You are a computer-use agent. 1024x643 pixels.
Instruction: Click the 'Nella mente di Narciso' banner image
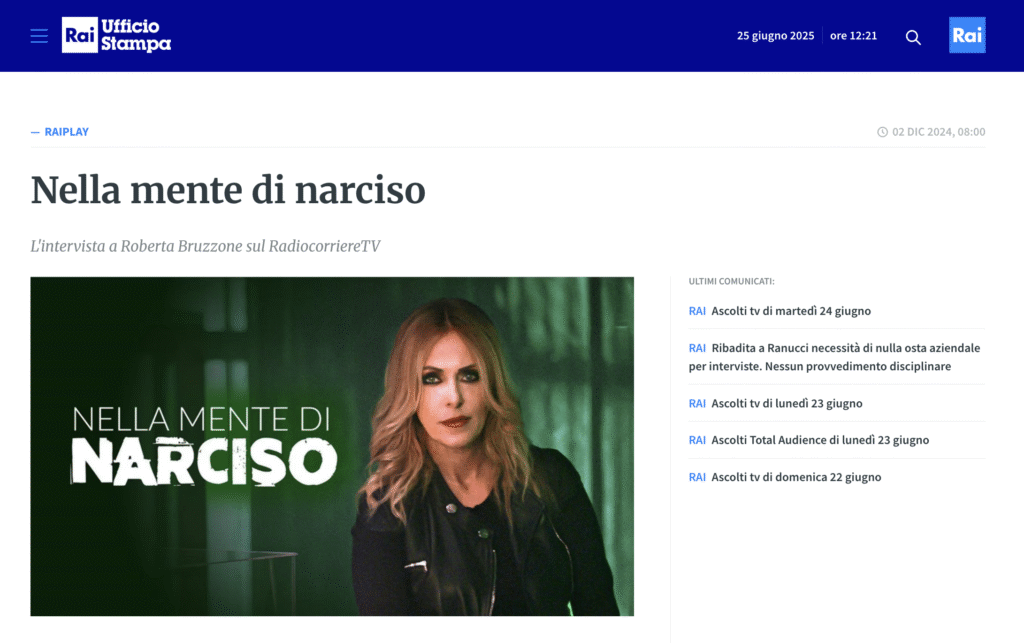332,446
